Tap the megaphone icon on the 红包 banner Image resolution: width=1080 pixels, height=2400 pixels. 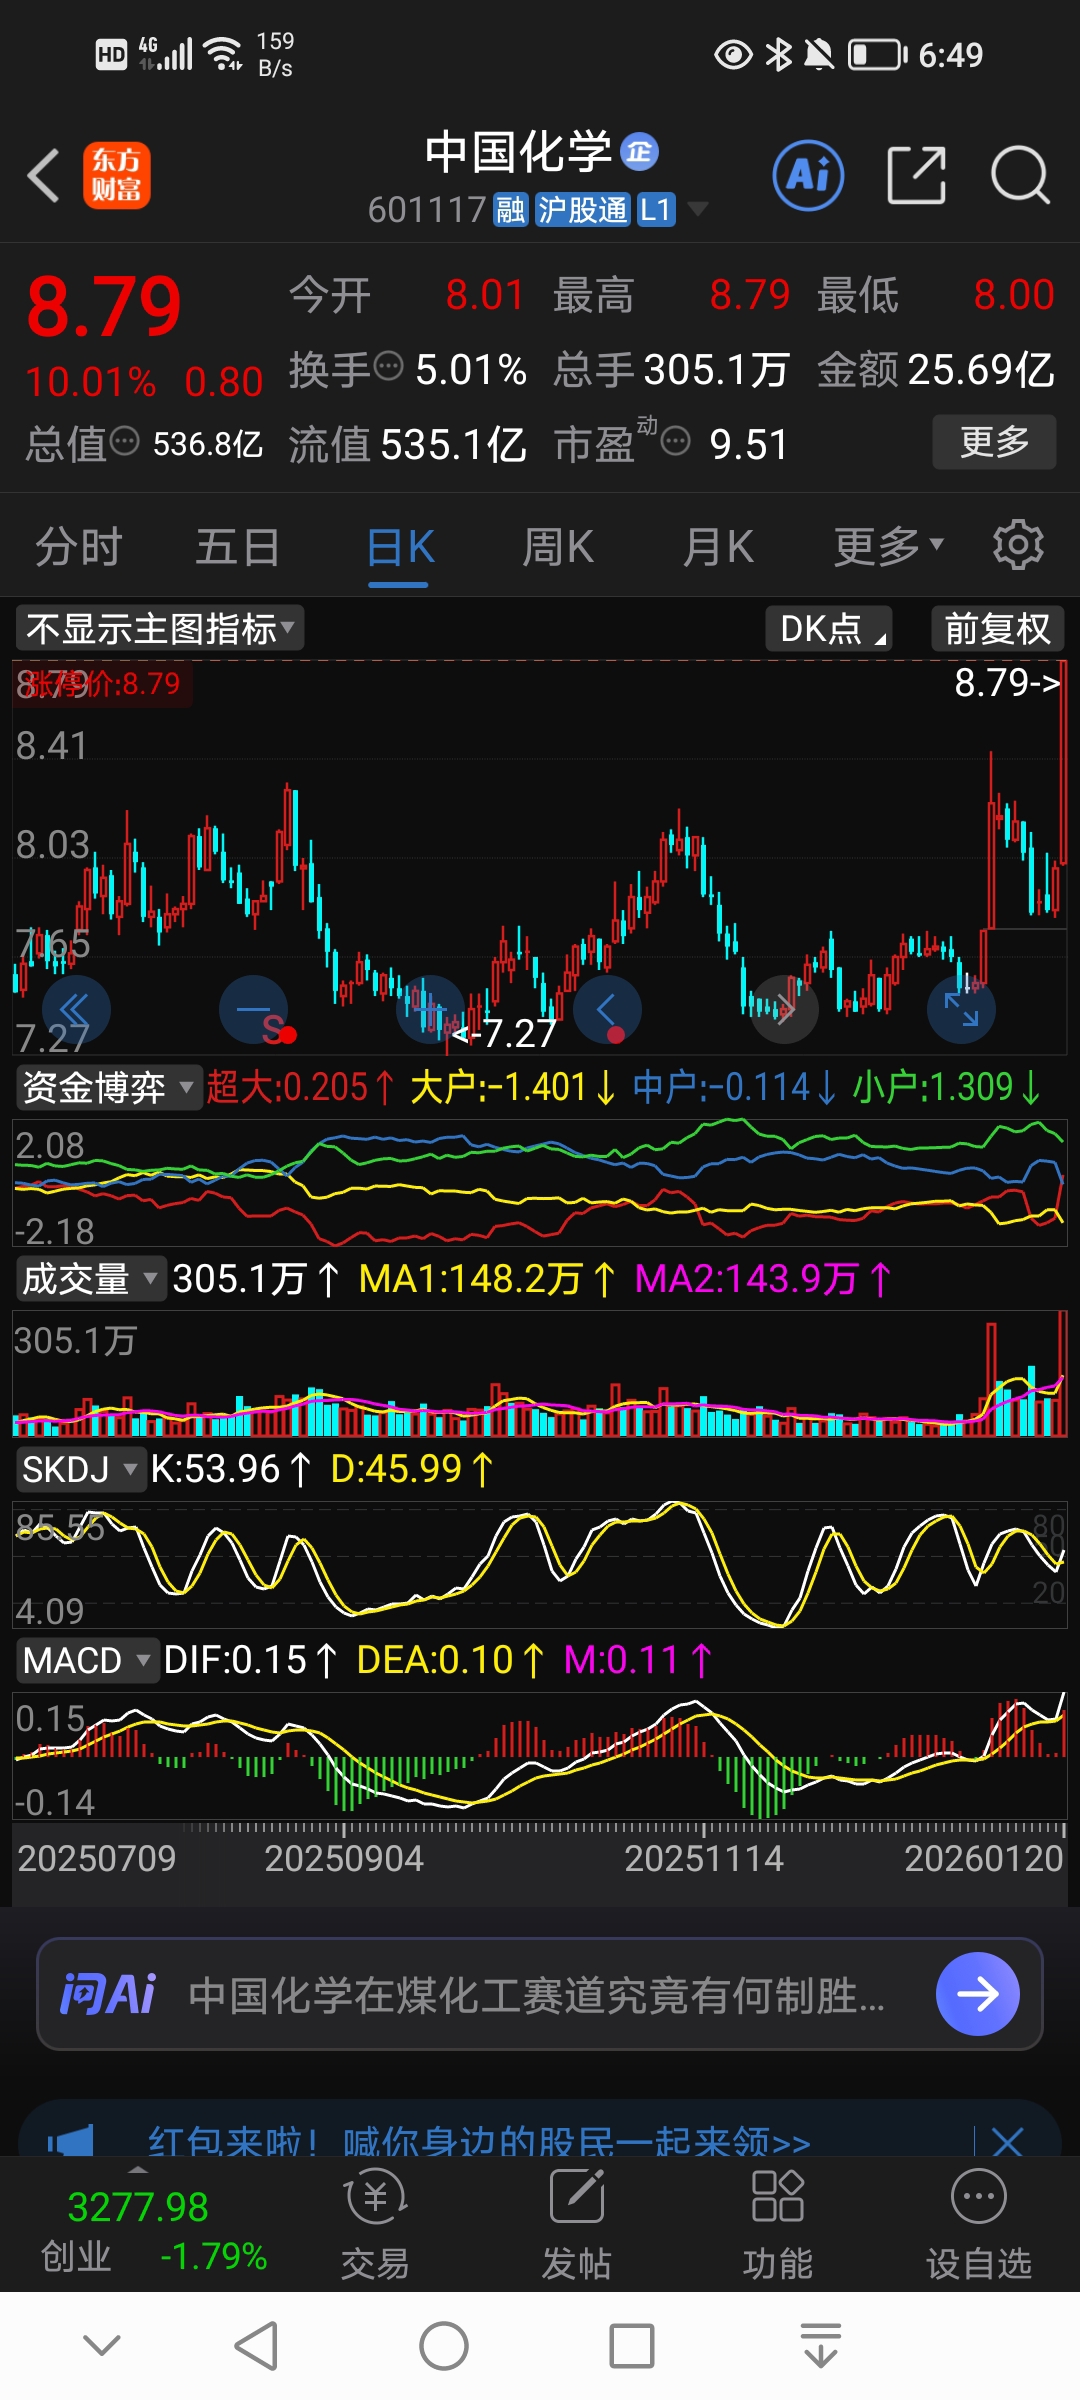coord(70,2141)
